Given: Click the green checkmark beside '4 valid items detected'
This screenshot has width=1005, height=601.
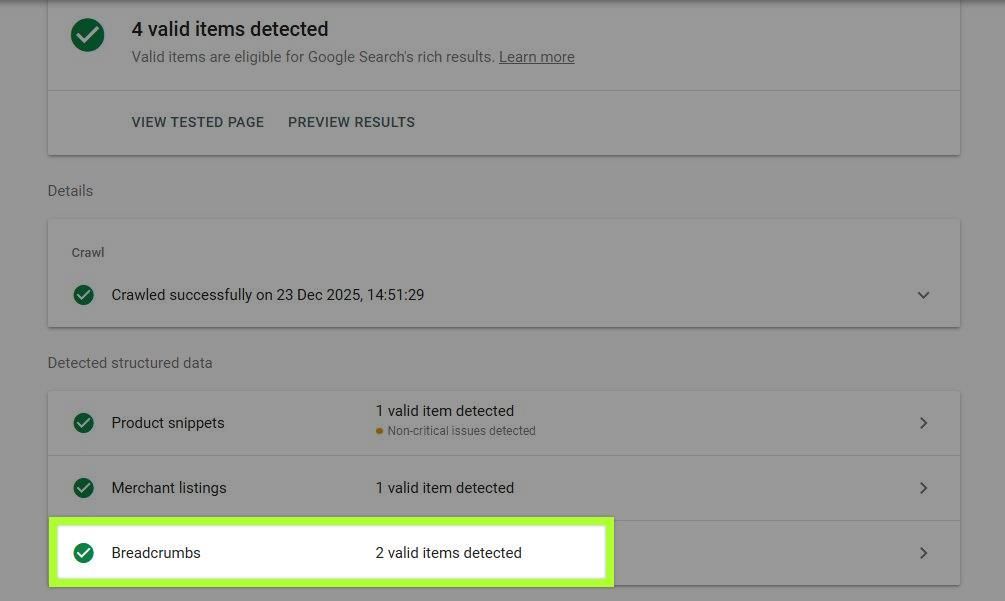Looking at the screenshot, I should pyautogui.click(x=86, y=35).
